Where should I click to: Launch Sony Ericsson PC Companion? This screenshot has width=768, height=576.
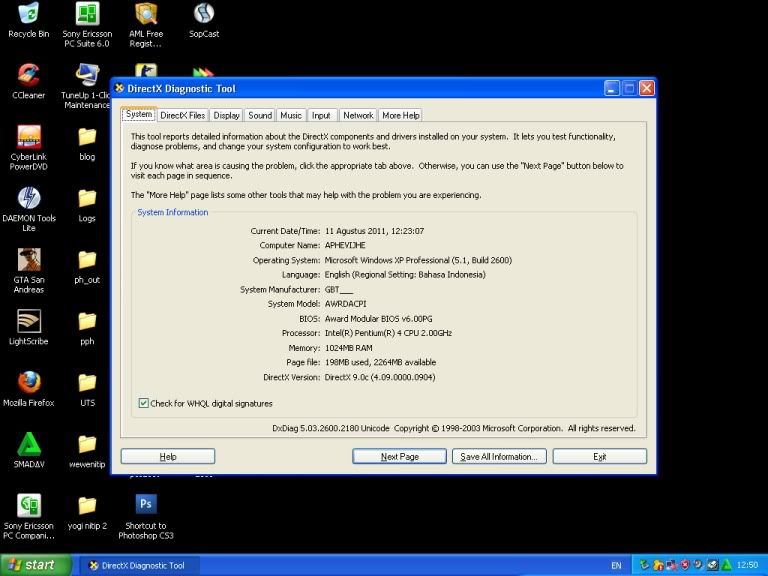28,516
